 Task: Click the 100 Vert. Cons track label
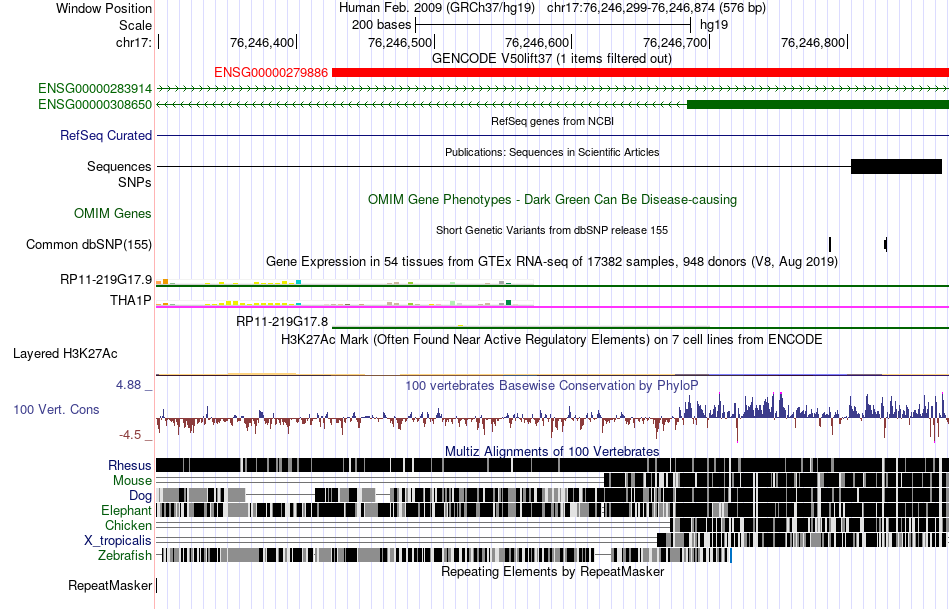click(x=56, y=410)
